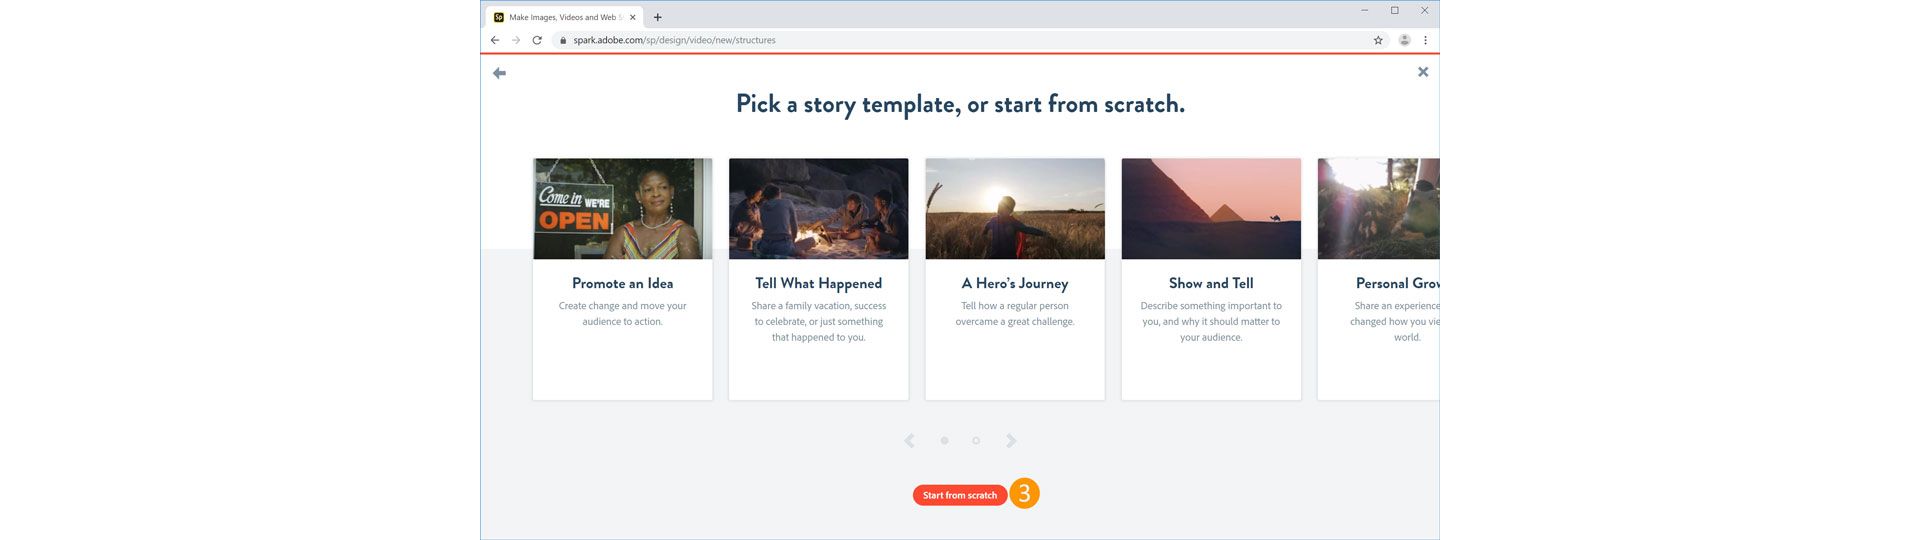Screen dimensions: 1920x540
Task: Click the spark.adobe.com address bar
Action: [900, 40]
